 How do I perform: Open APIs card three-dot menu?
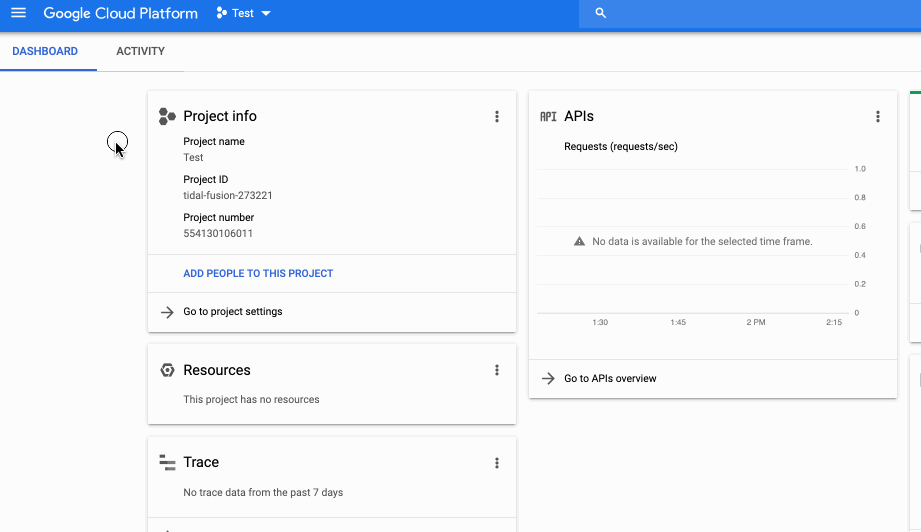878,116
